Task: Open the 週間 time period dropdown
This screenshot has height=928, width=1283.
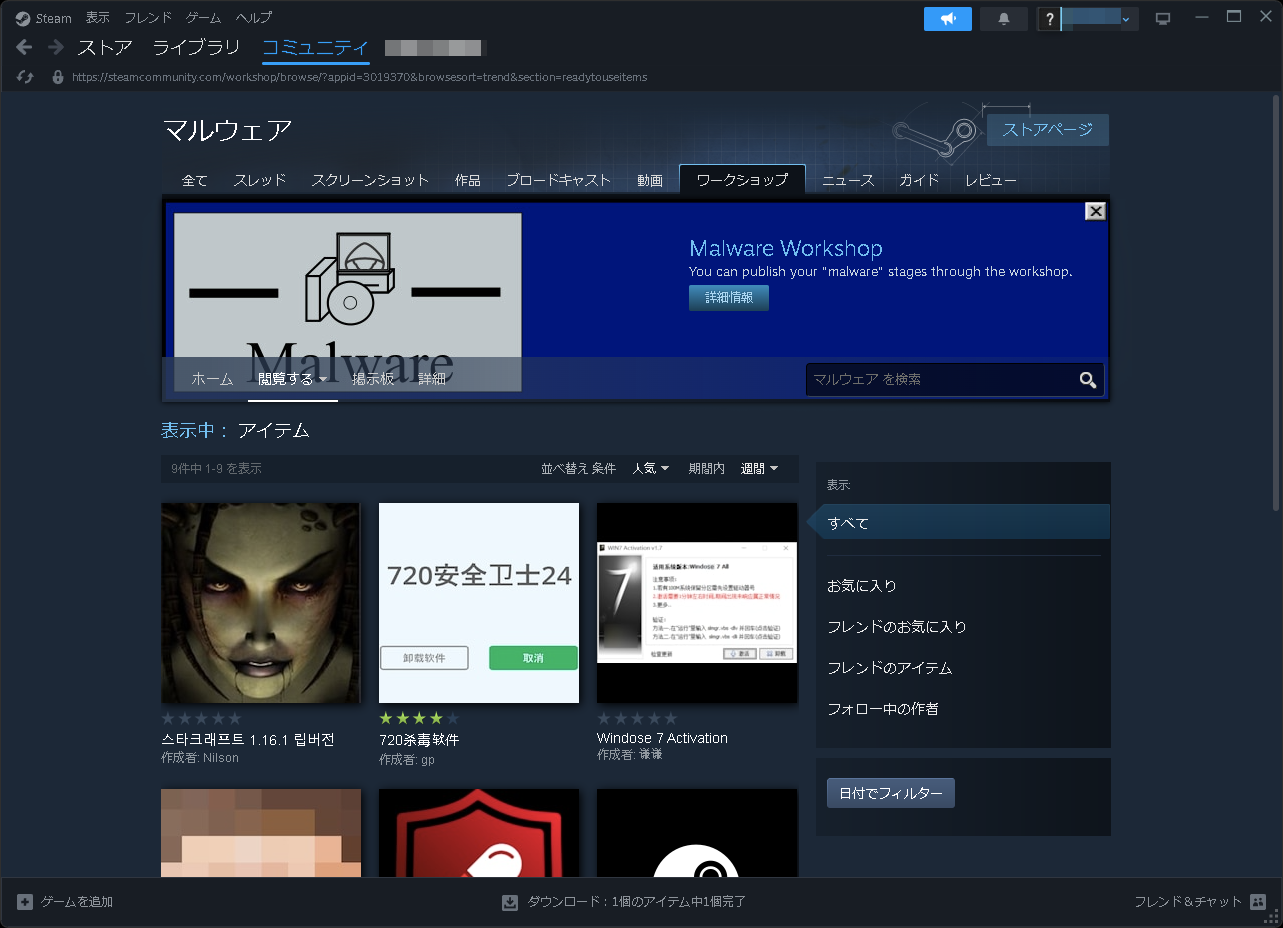Action: tap(758, 468)
